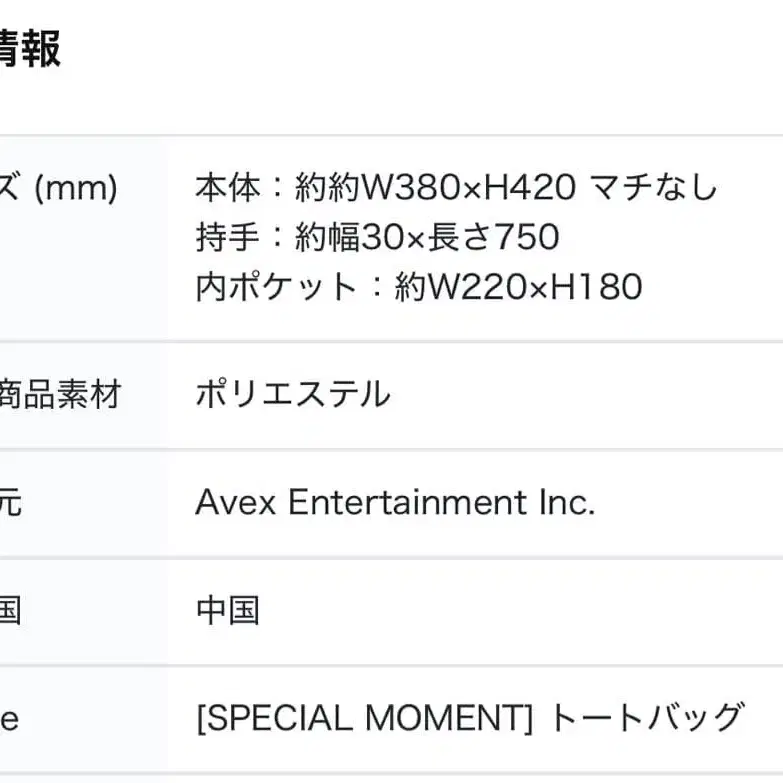Click the 国 row label

tap(10, 610)
